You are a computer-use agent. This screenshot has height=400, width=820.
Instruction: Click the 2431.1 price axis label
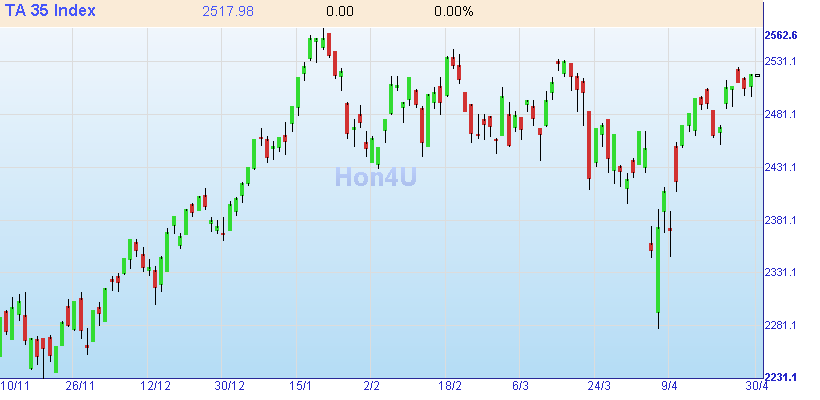(781, 167)
